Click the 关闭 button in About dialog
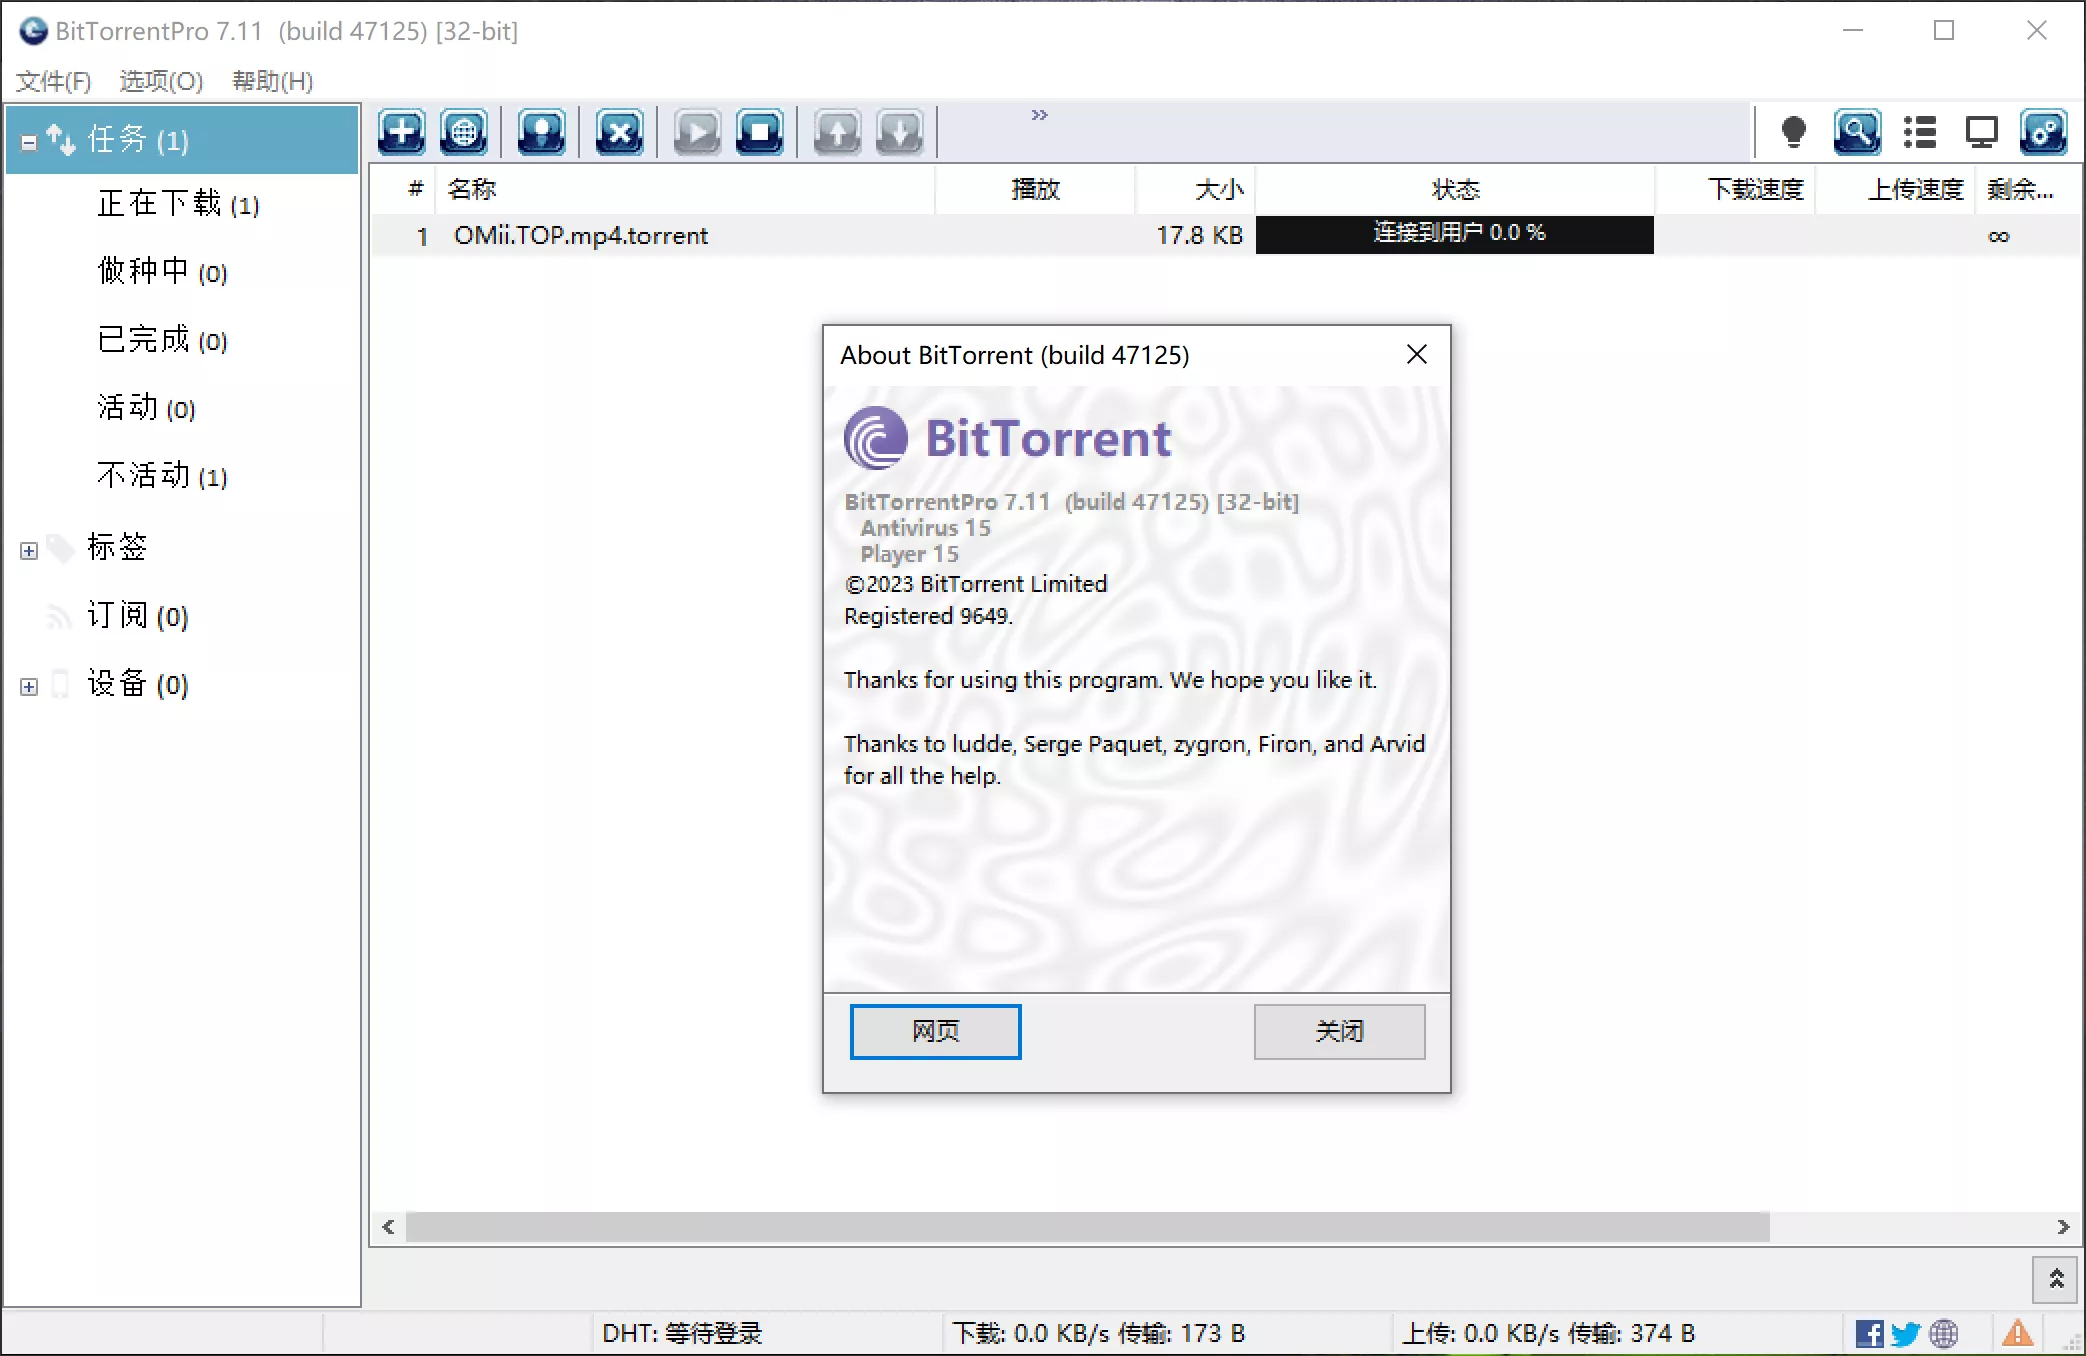 tap(1339, 1031)
